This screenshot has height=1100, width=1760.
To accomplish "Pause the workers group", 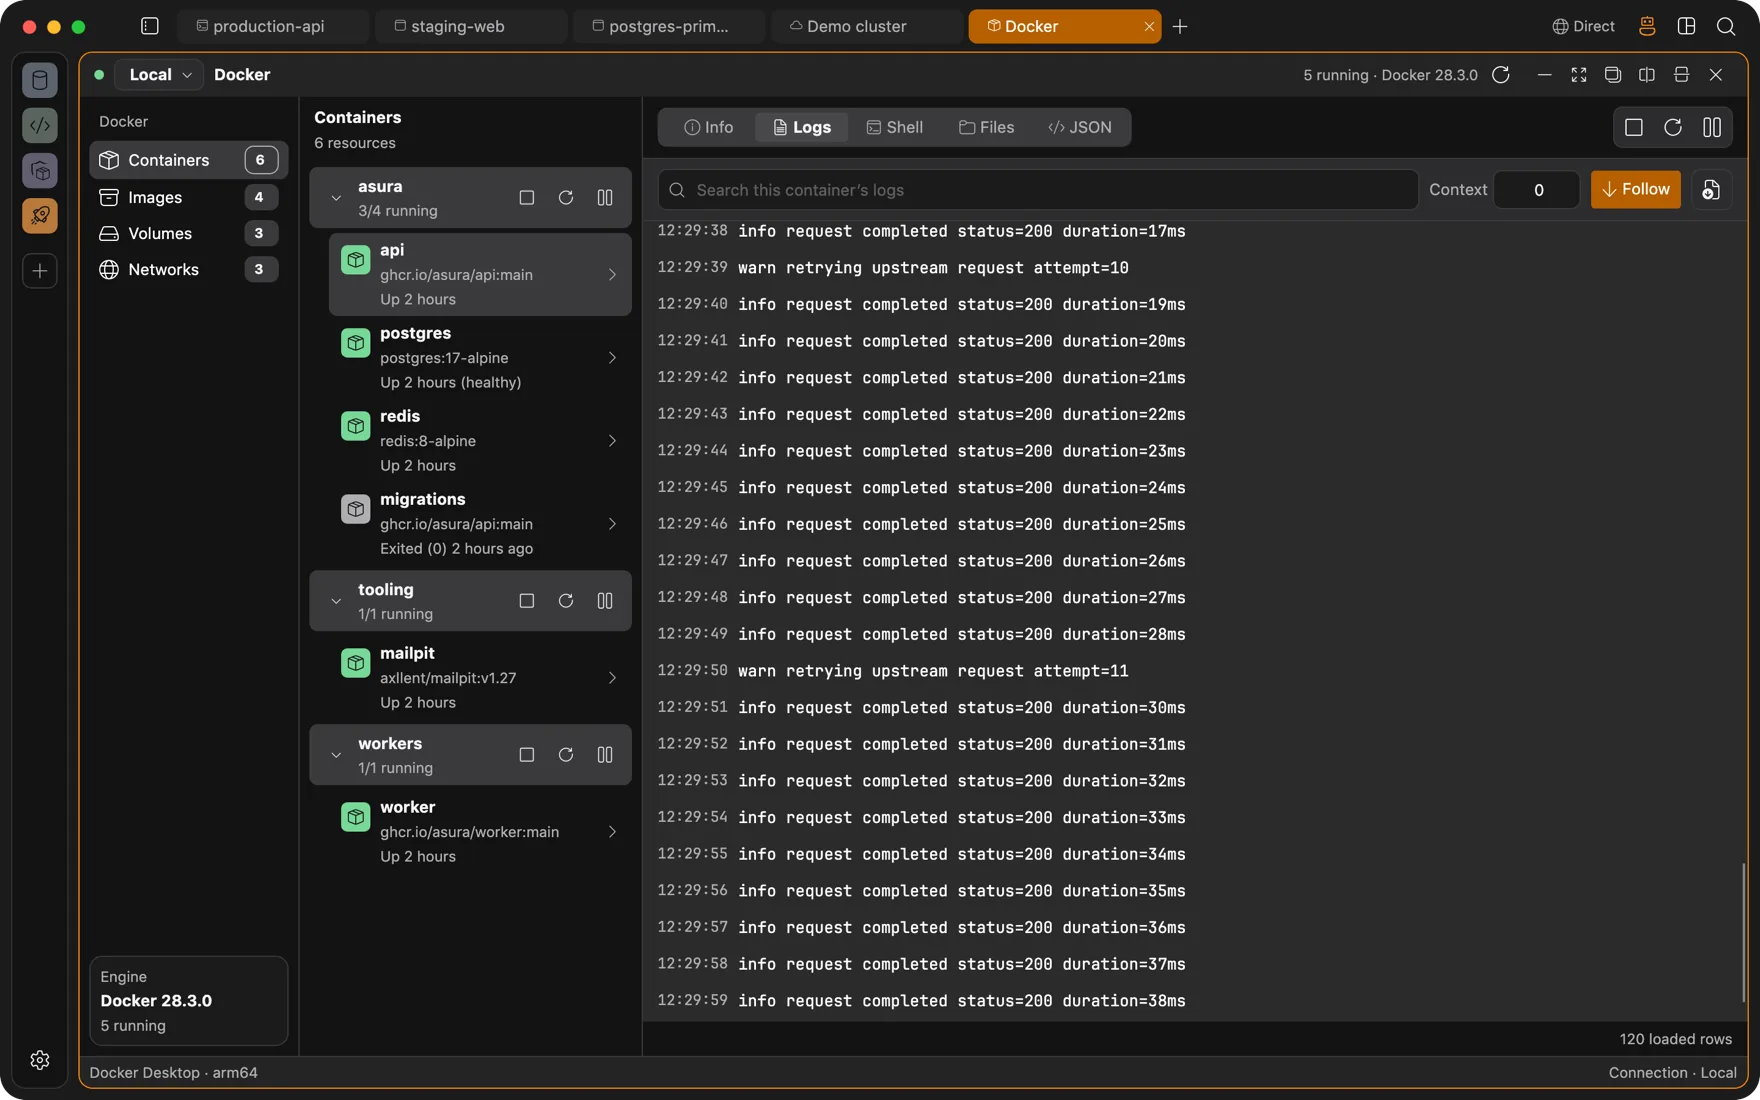I will 605,755.
